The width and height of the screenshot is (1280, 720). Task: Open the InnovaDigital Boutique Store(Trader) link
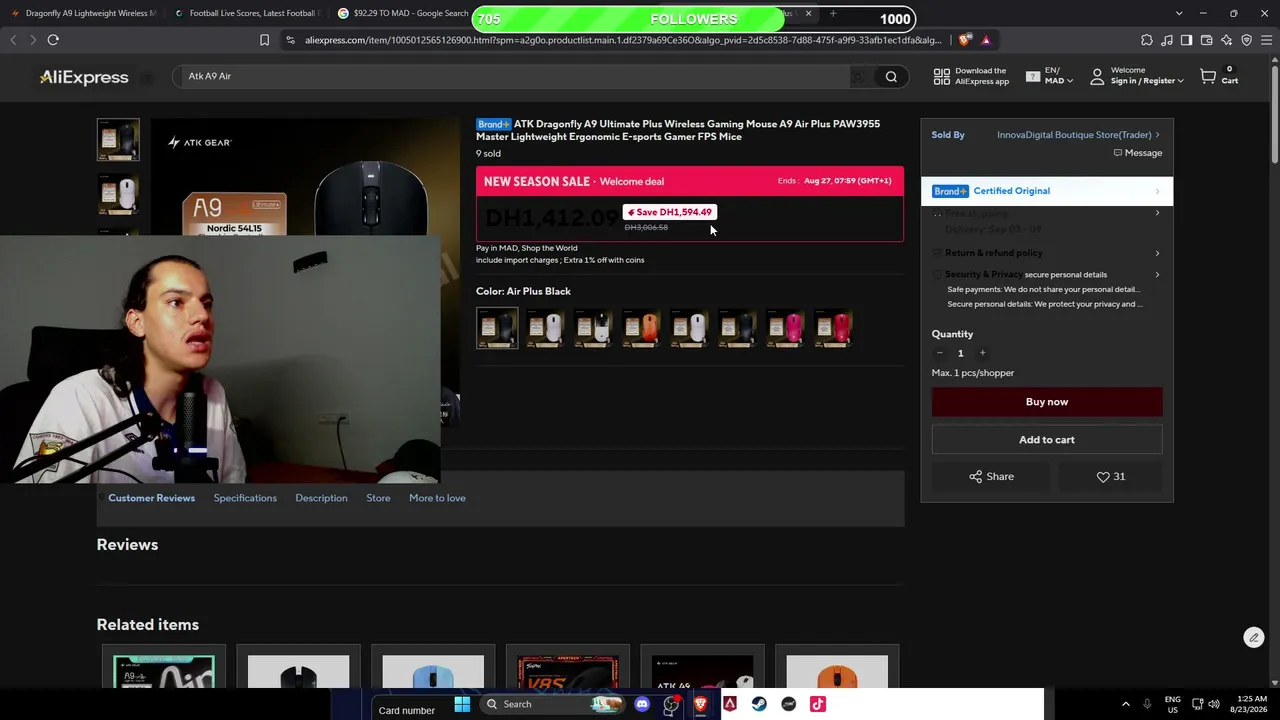click(x=1078, y=135)
